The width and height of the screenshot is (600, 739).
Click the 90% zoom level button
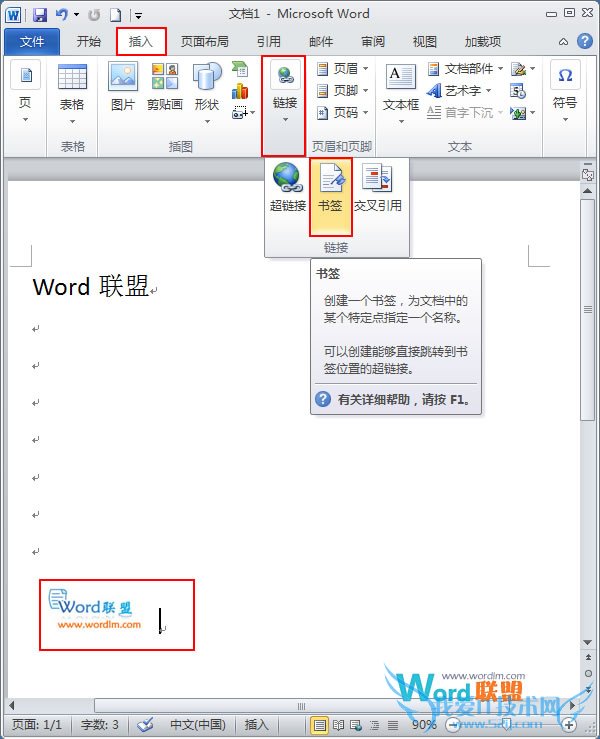point(424,724)
